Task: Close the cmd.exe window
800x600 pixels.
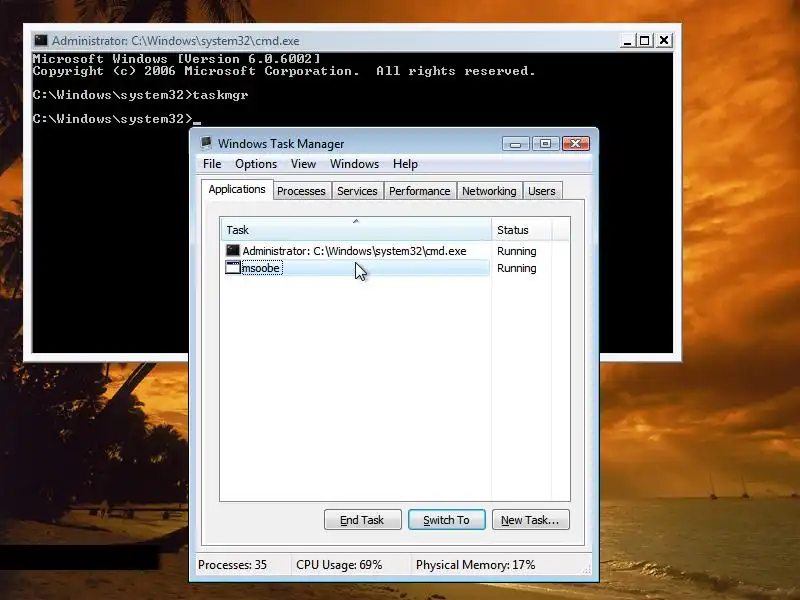Action: [x=664, y=41]
